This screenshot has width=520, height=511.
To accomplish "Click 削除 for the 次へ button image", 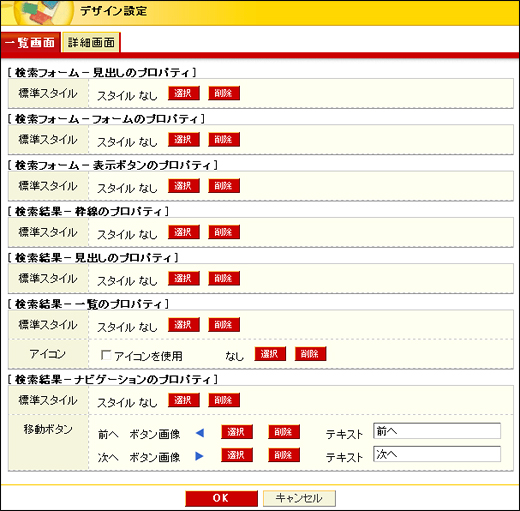I will (284, 455).
